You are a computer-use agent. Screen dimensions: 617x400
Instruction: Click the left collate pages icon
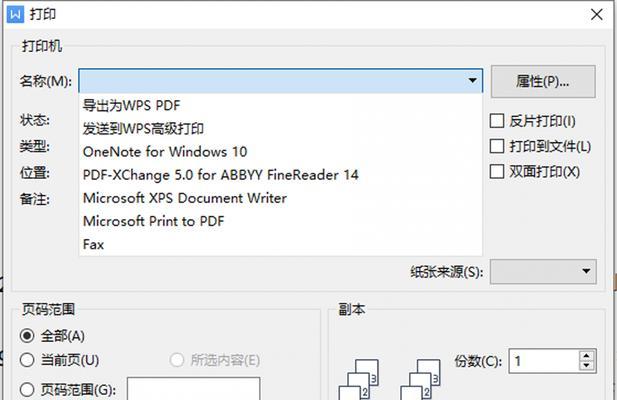[358, 380]
